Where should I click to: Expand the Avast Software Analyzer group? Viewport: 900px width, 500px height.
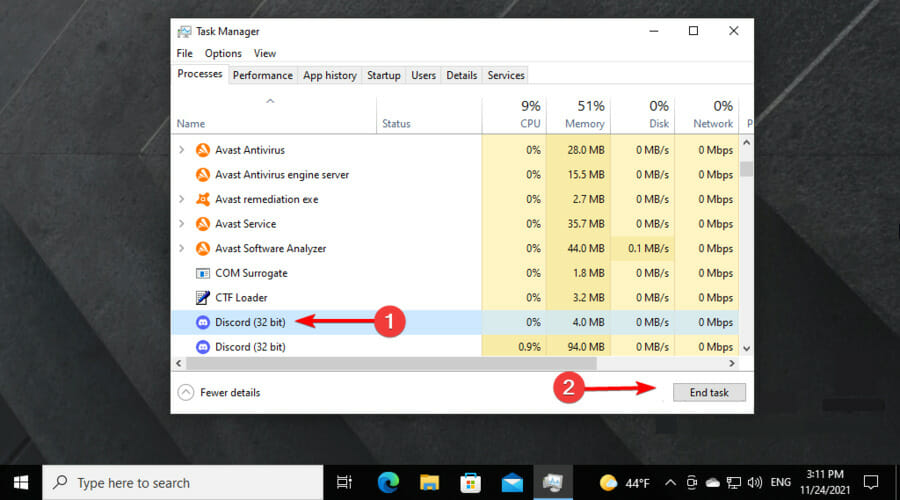pyautogui.click(x=181, y=249)
